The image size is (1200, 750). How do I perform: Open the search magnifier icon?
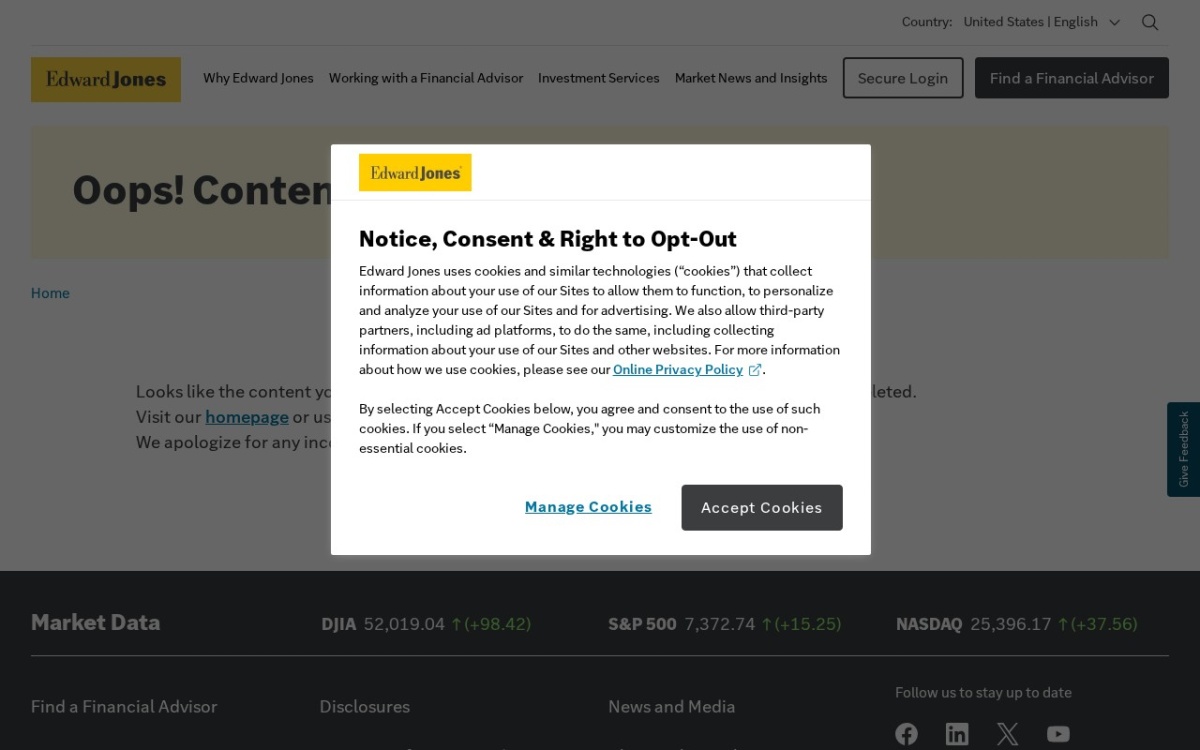(x=1150, y=22)
